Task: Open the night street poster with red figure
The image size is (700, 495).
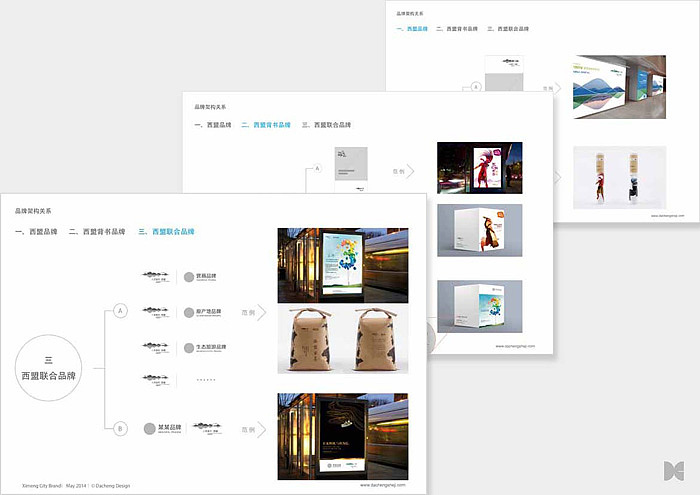Action: pos(479,168)
